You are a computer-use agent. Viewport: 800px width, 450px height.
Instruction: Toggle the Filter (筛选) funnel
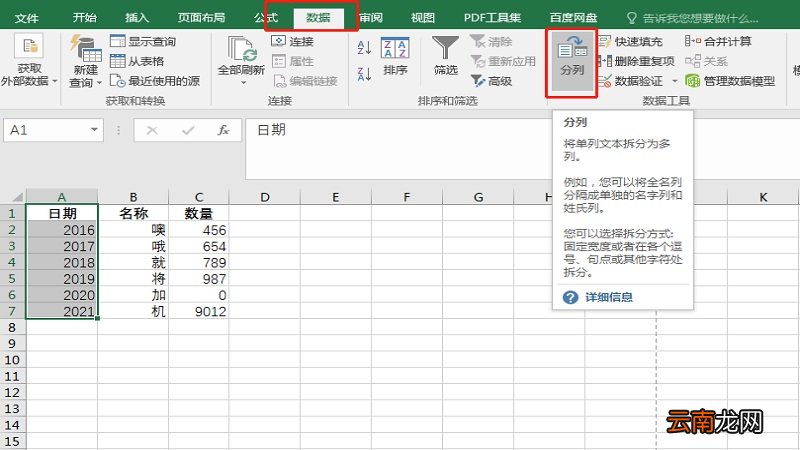coord(445,56)
